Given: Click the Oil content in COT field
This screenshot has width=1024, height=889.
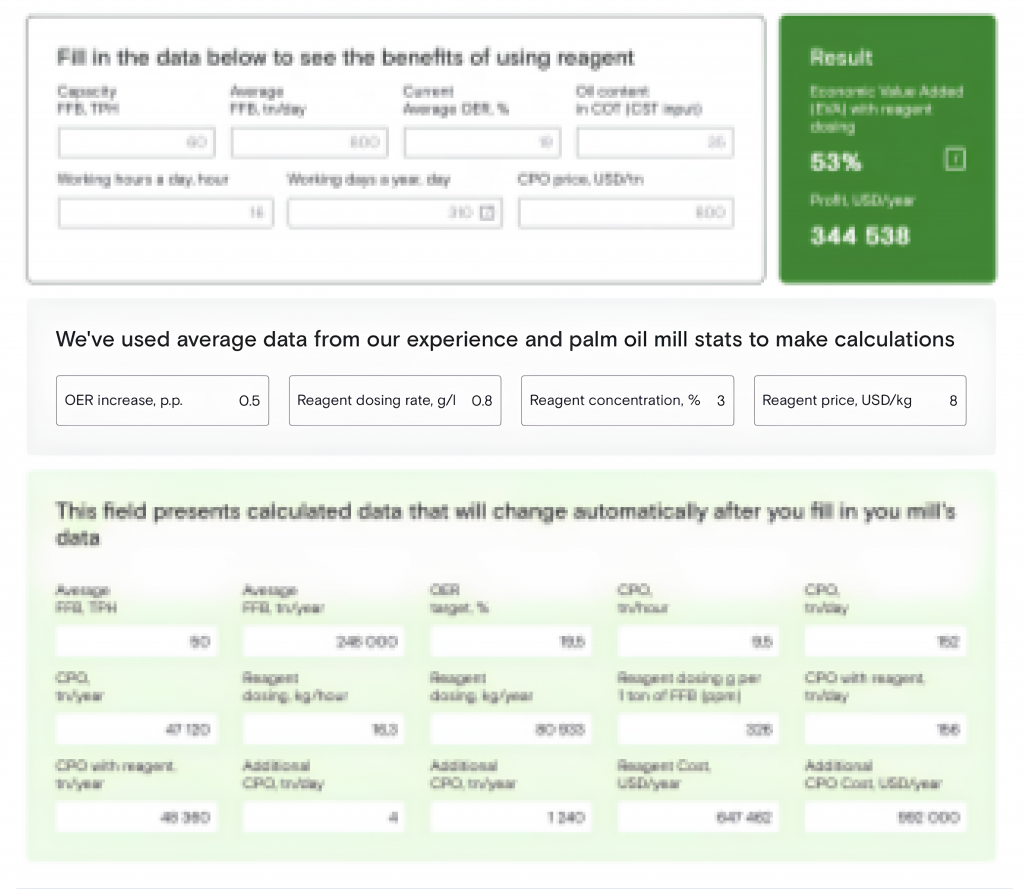Looking at the screenshot, I should (x=655, y=142).
